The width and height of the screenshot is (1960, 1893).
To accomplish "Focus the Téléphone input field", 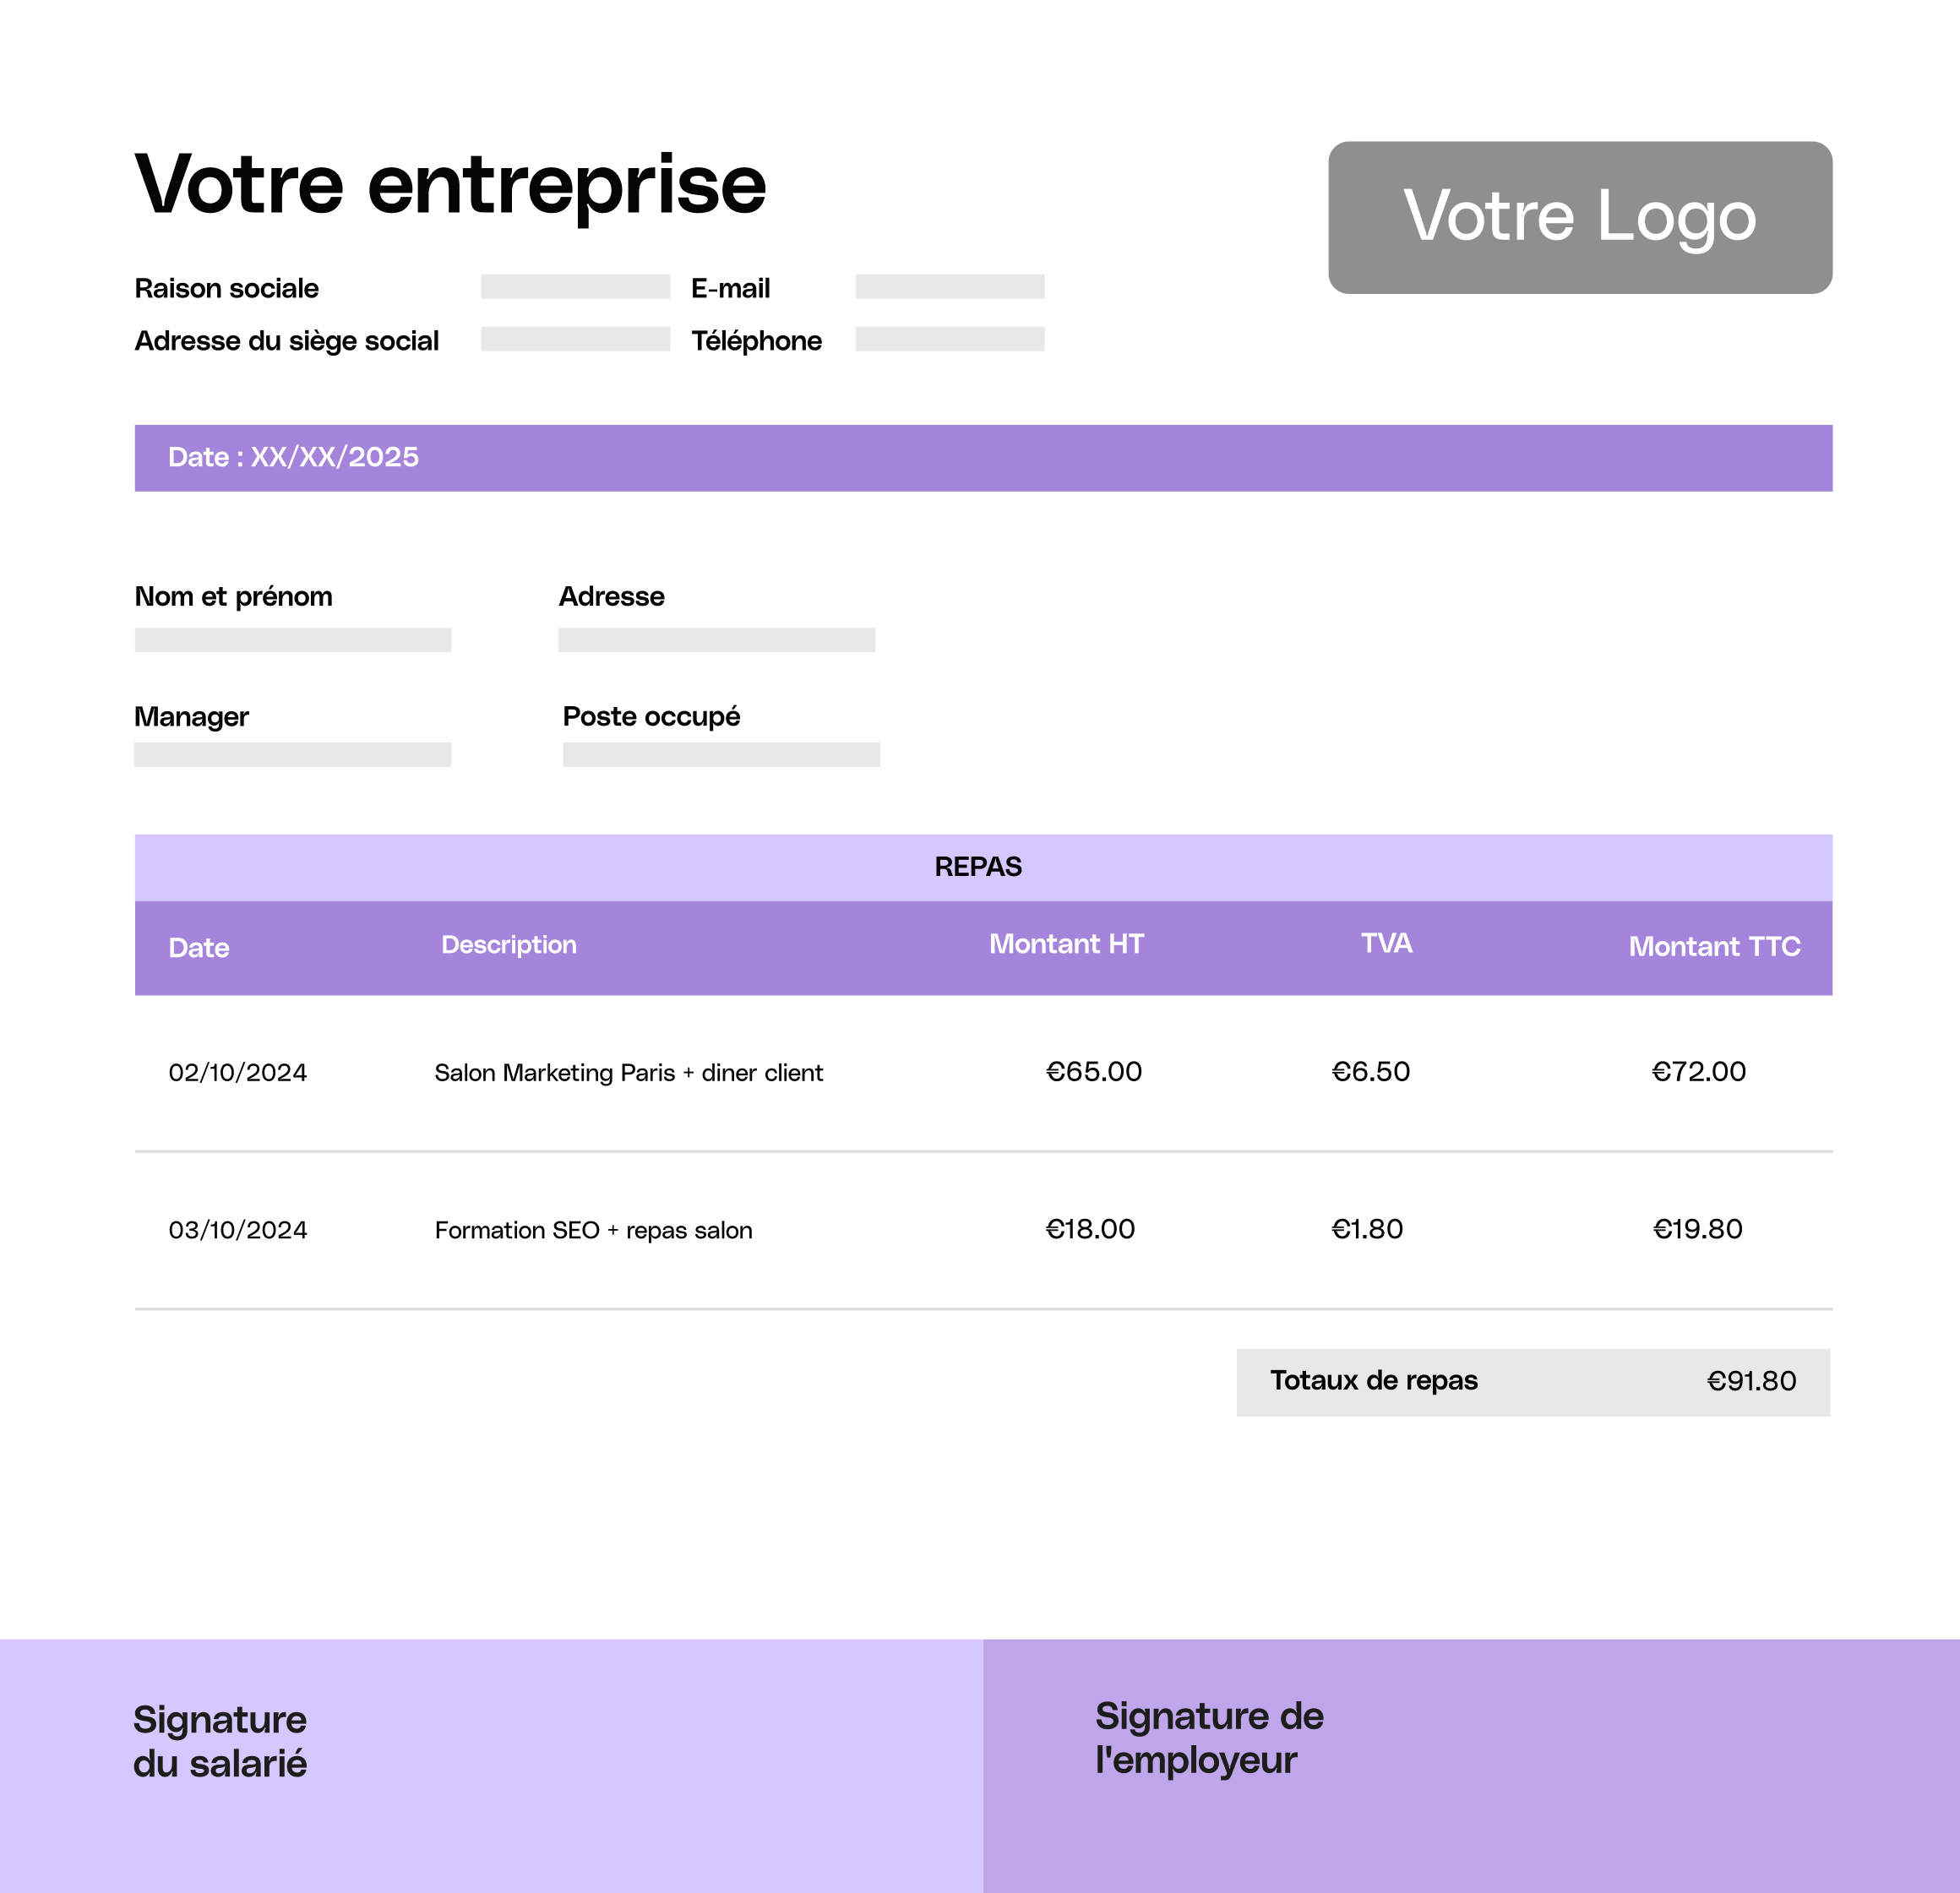I will click(x=949, y=339).
